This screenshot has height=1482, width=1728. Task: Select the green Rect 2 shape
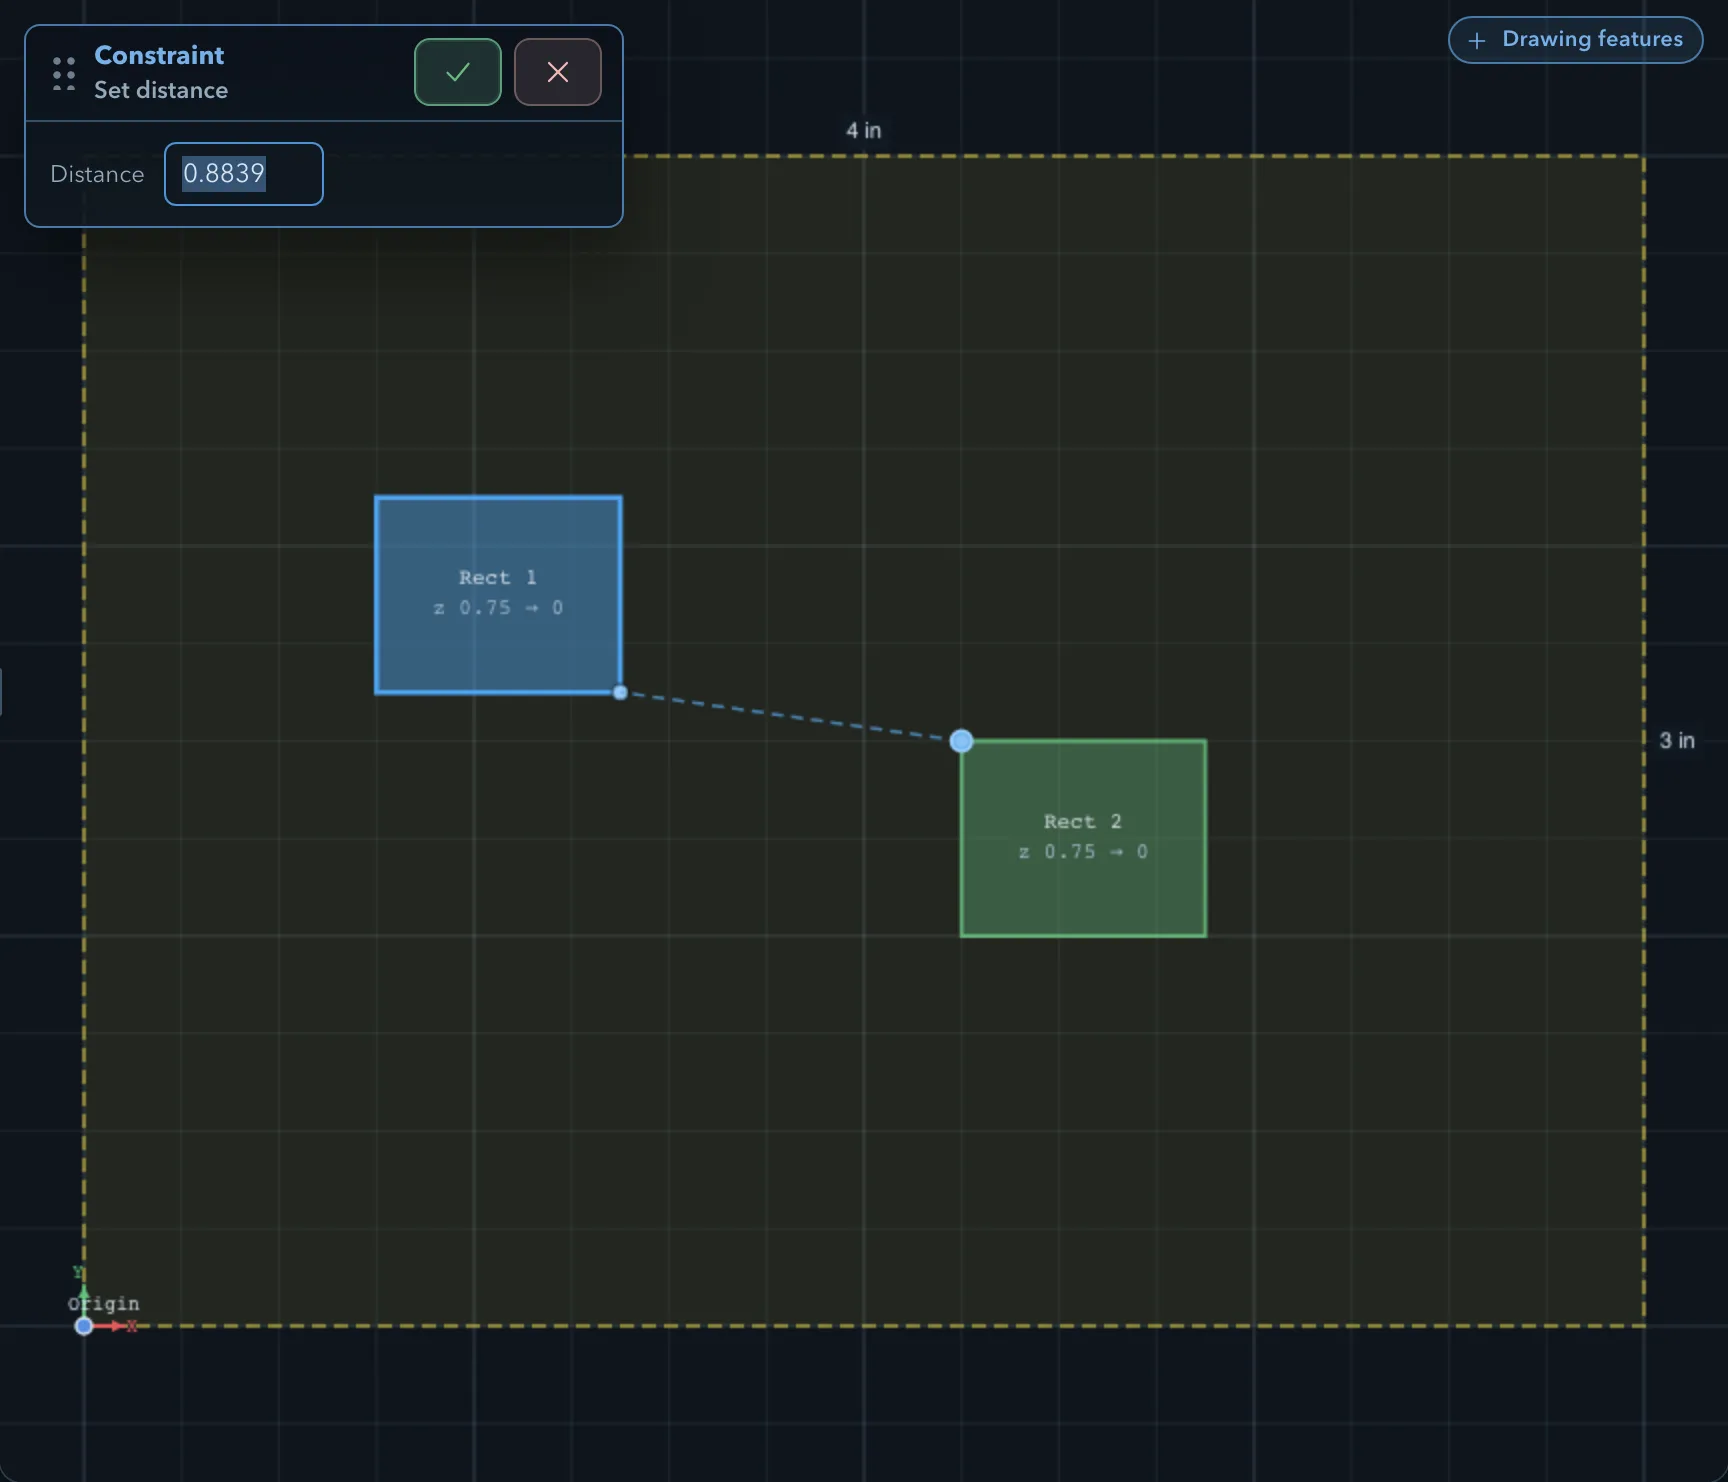coord(1083,838)
